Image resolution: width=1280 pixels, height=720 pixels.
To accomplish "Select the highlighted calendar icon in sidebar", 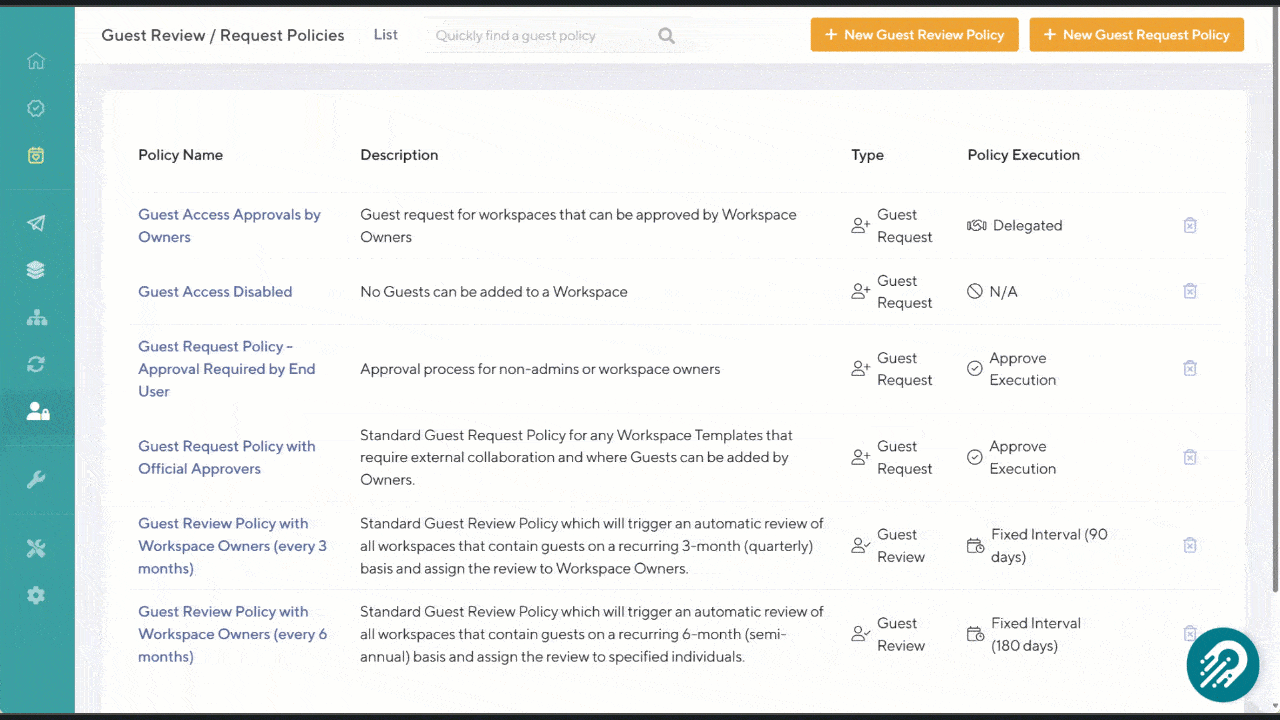I will [36, 155].
